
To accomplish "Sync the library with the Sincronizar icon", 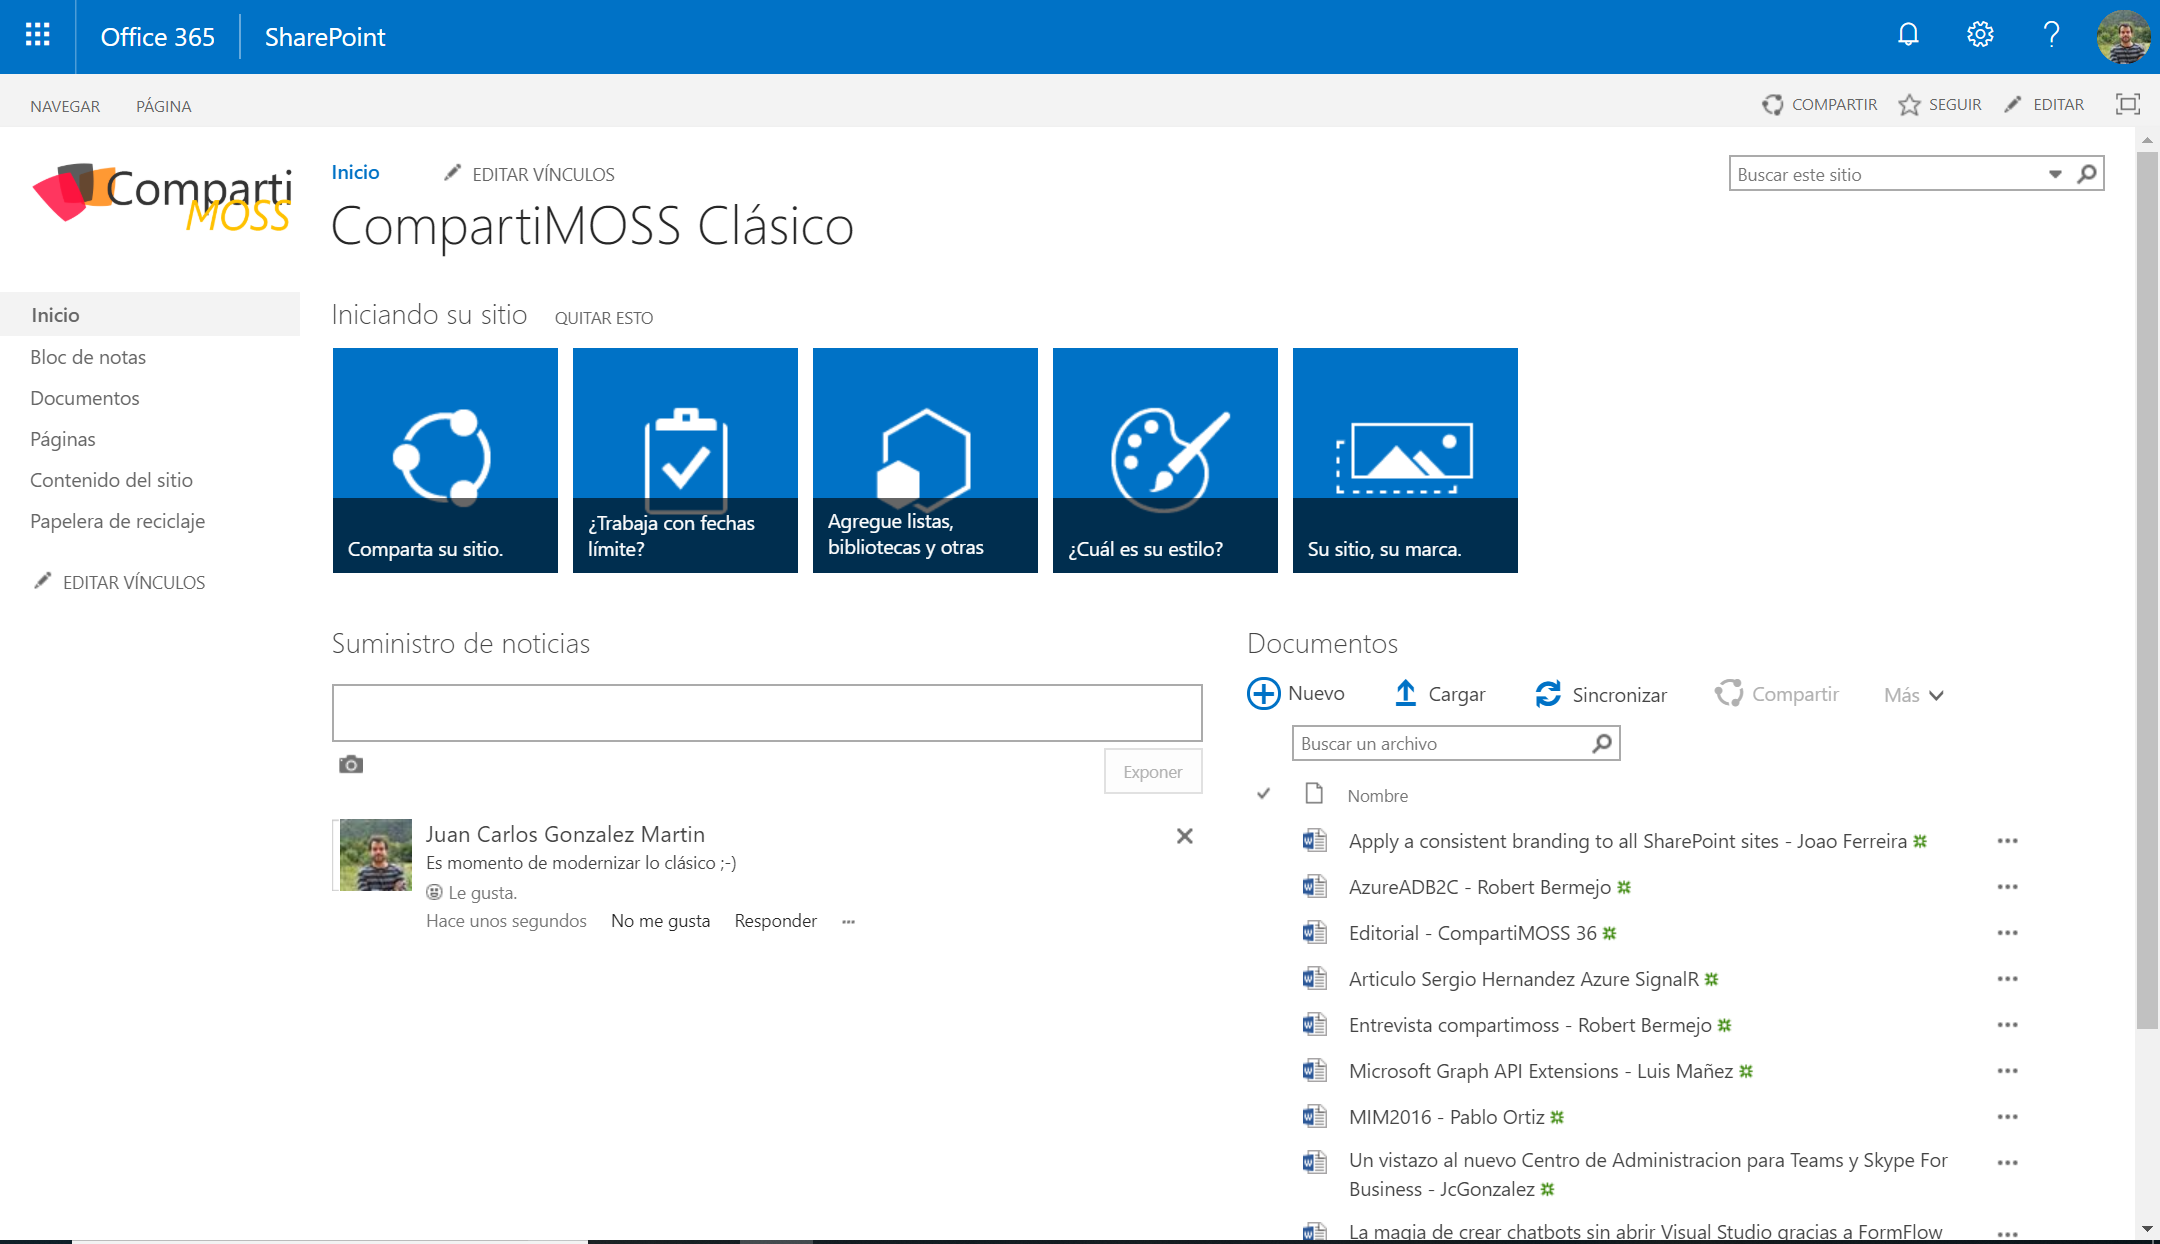I will [1549, 693].
